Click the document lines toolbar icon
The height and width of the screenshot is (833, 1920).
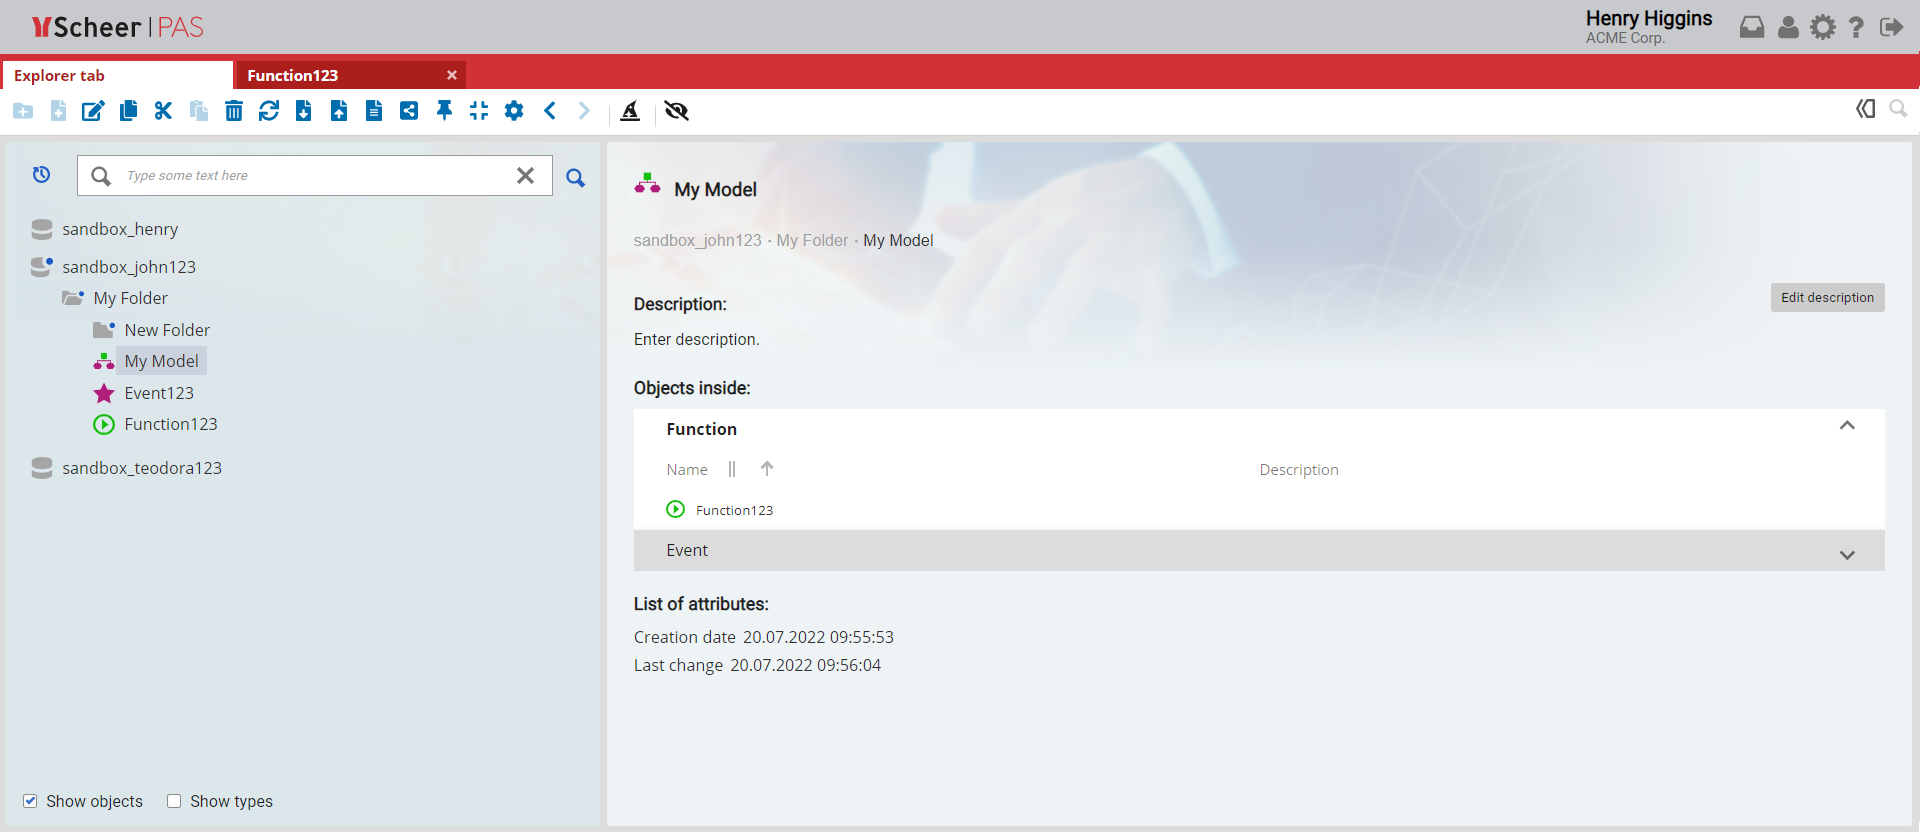[x=374, y=111]
